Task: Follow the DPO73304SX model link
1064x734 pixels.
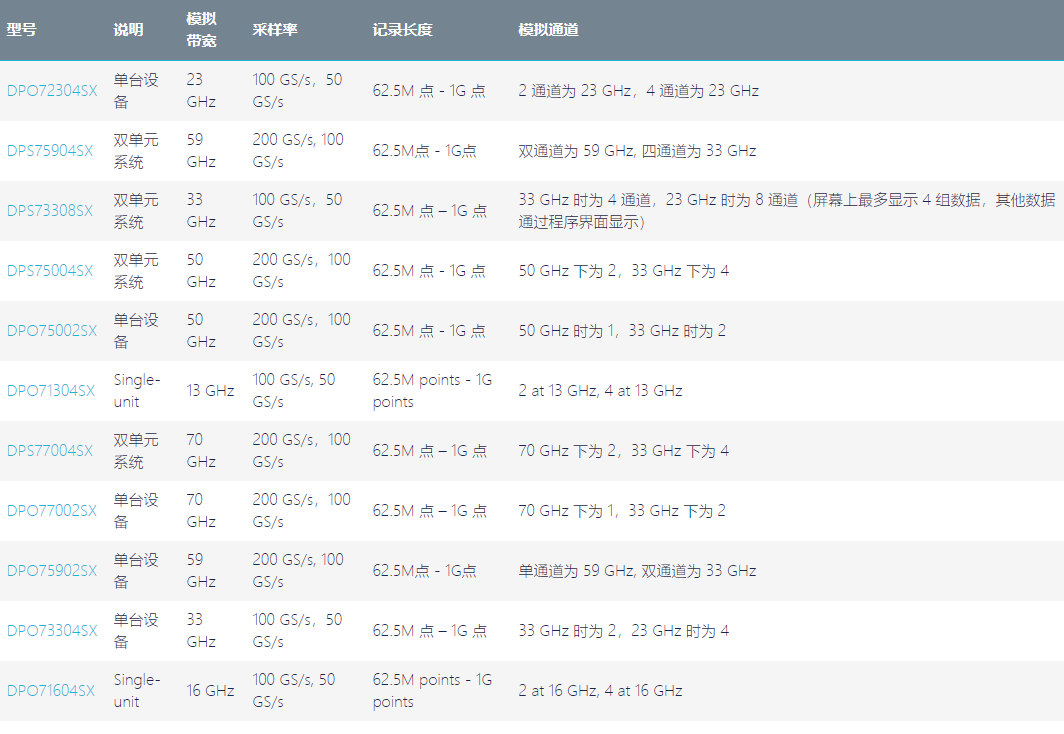Action: pyautogui.click(x=52, y=631)
